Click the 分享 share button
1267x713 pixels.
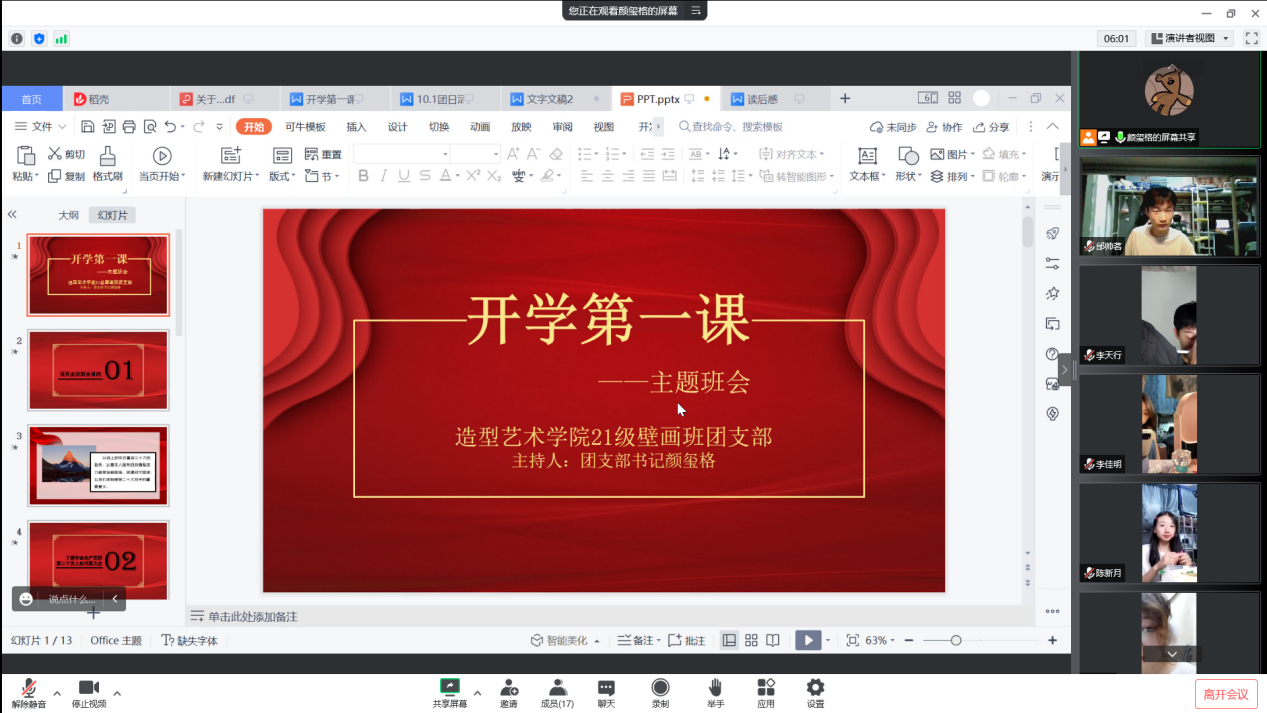click(x=990, y=127)
